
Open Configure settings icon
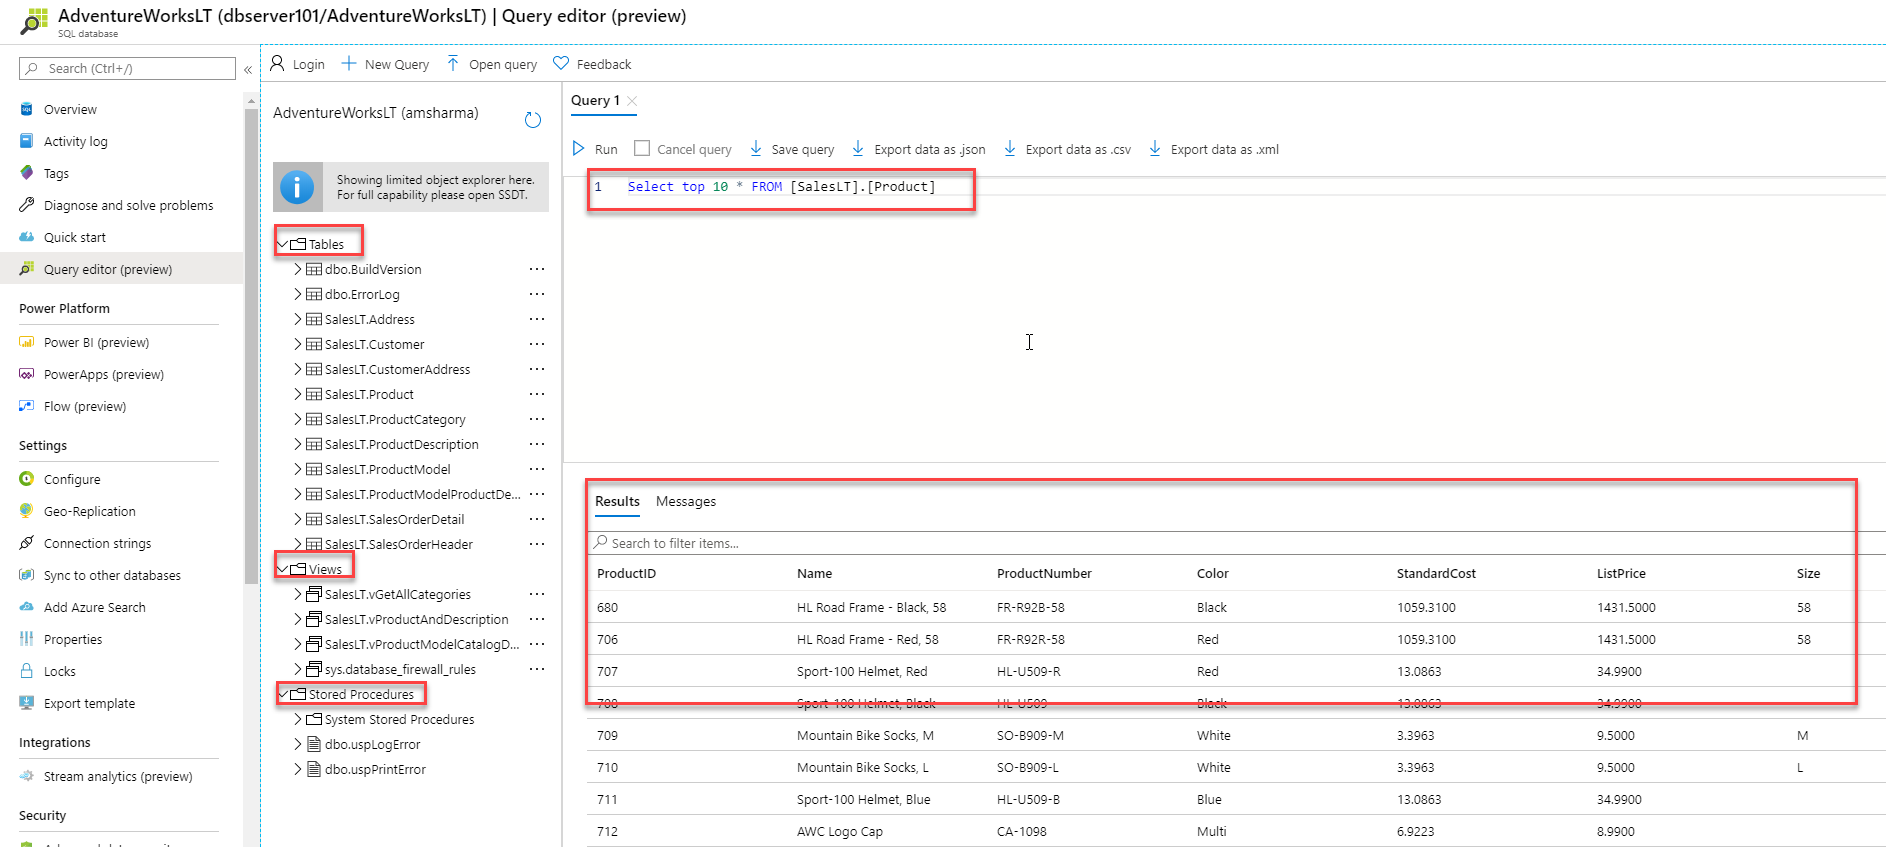[27, 479]
